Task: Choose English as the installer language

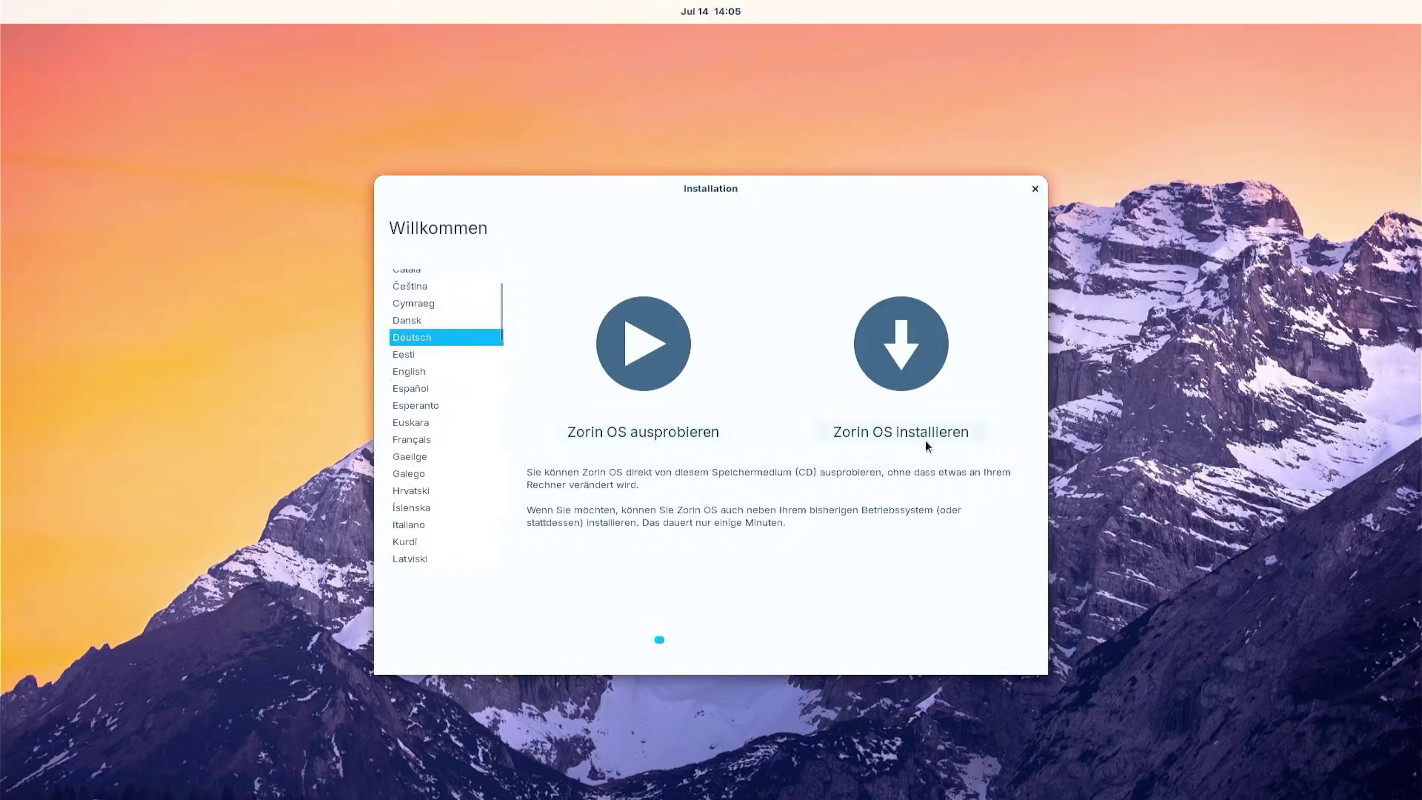Action: pyautogui.click(x=445, y=371)
